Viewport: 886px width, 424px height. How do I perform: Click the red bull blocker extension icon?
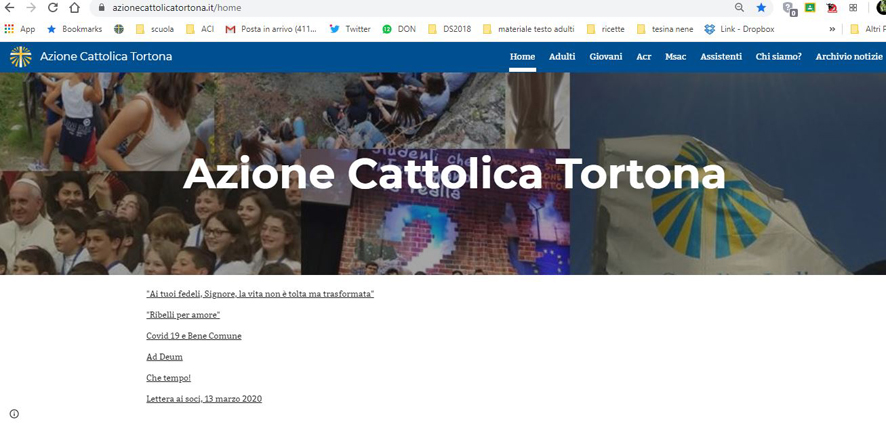tap(832, 8)
